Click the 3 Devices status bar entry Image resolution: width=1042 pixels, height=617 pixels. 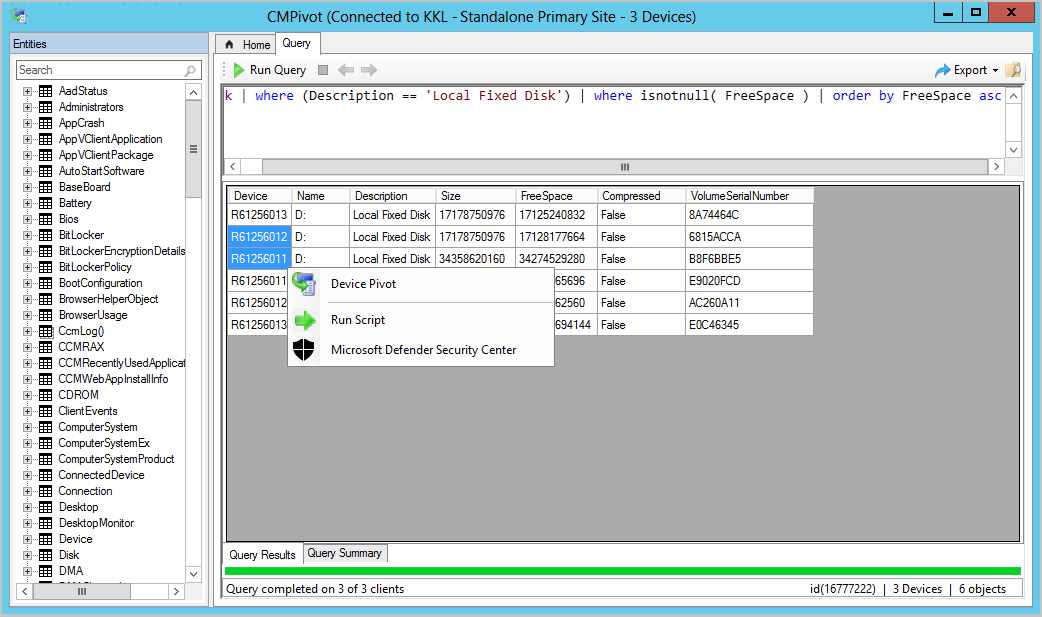(917, 589)
